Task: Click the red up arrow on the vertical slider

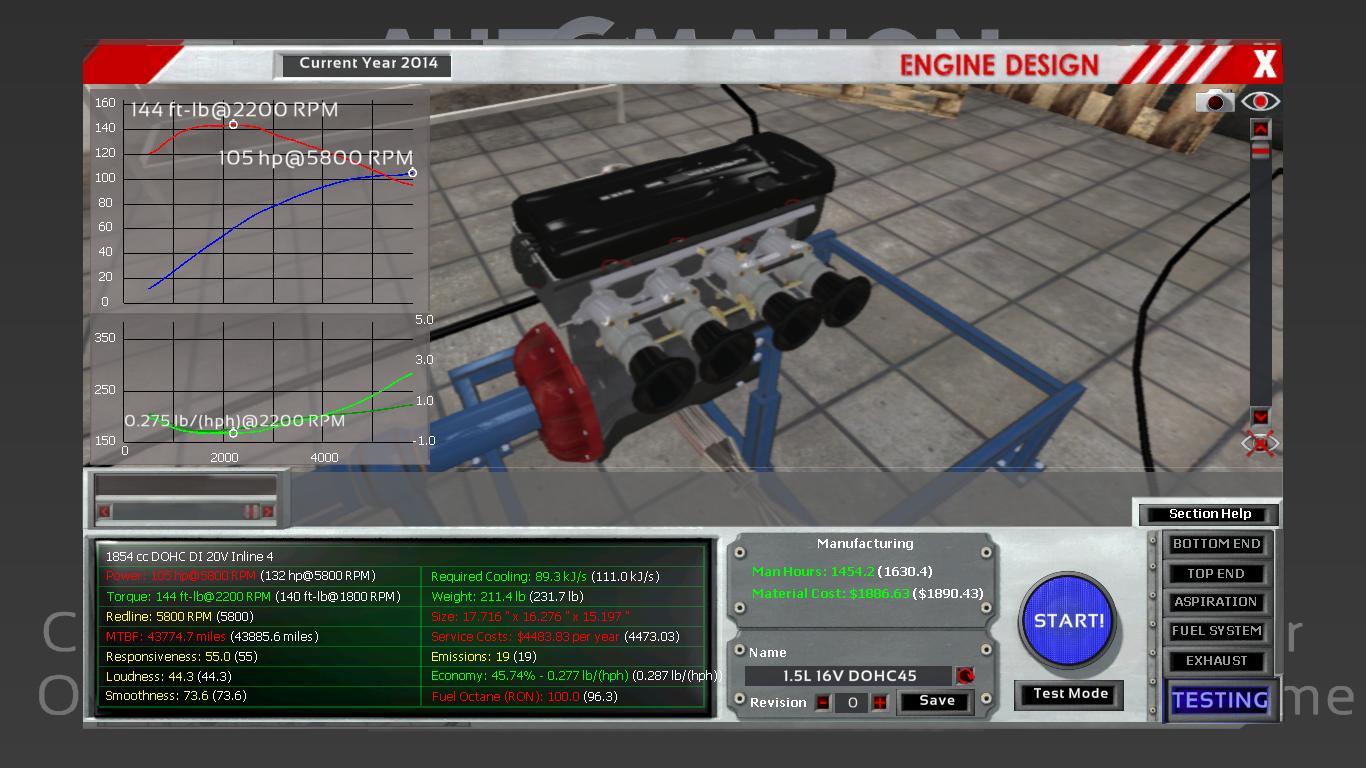Action: click(1261, 129)
